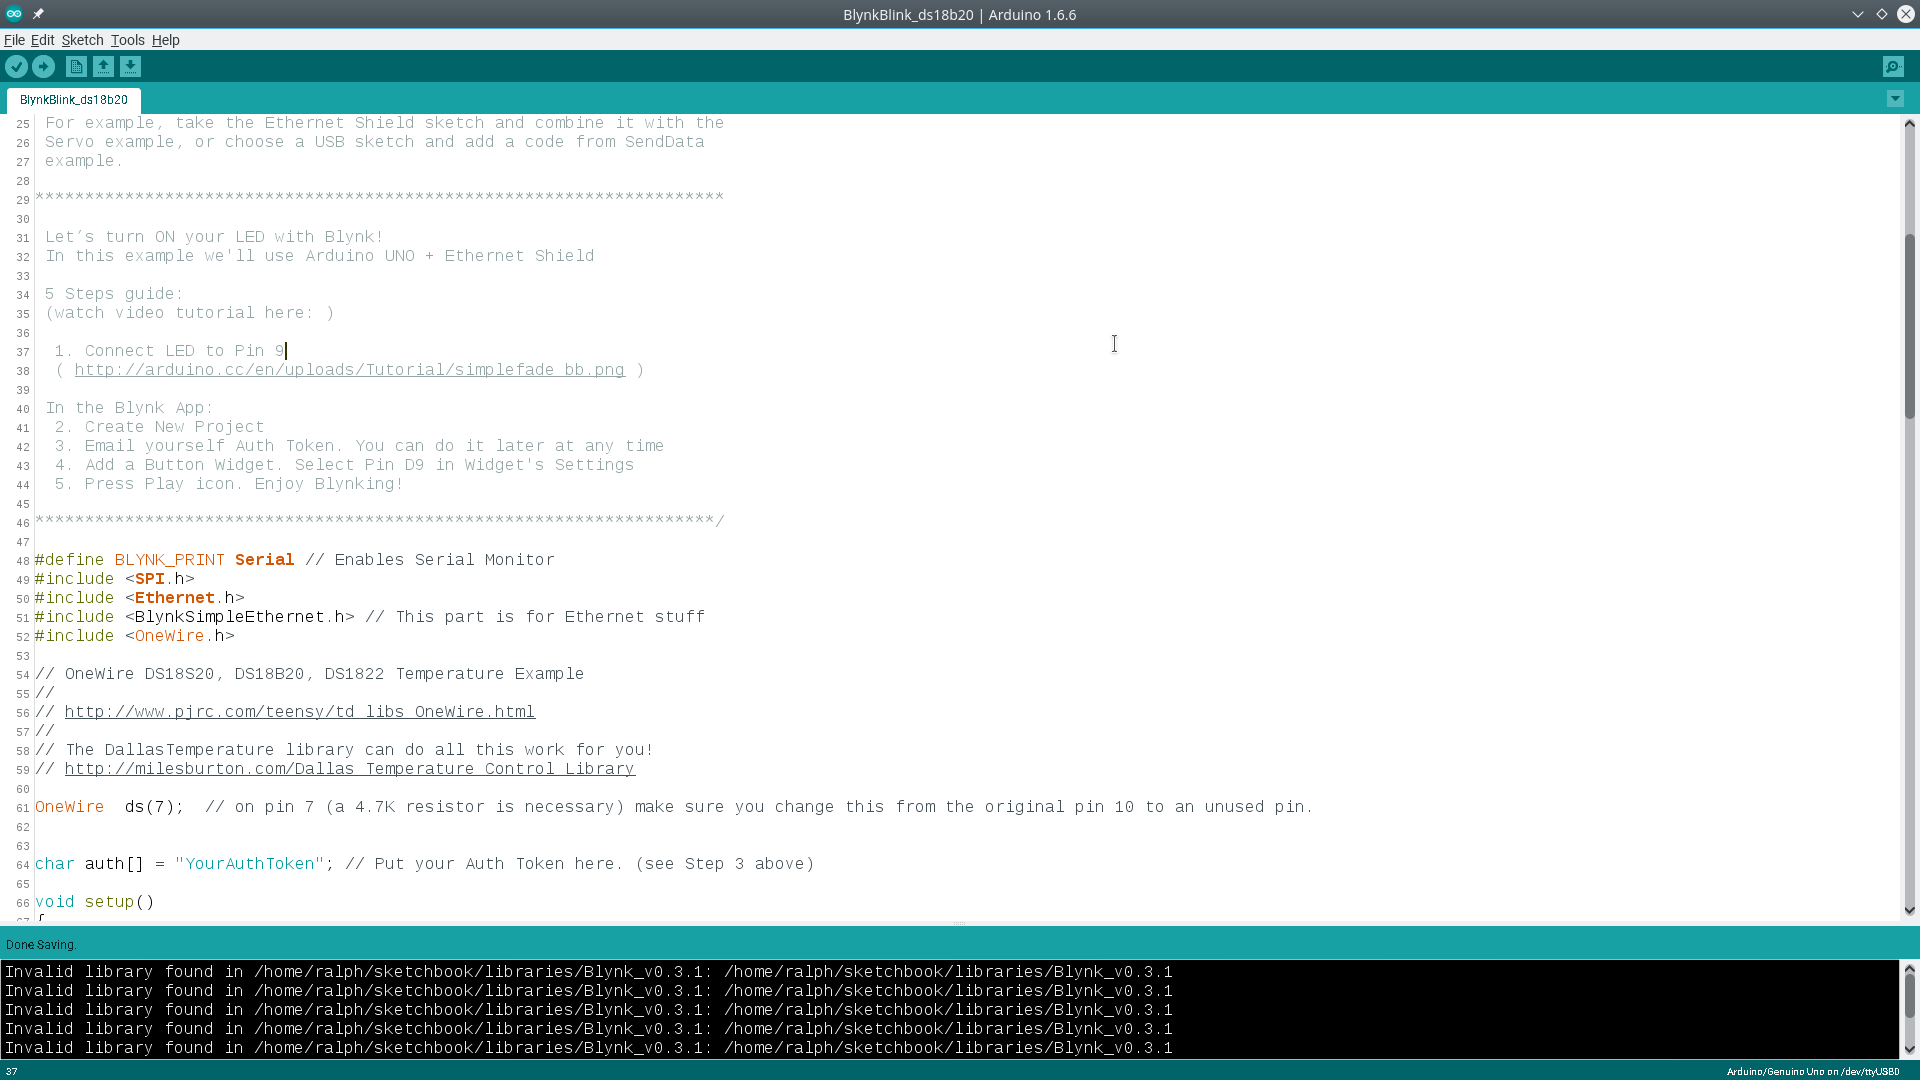Viewport: 1920px width, 1080px height.
Task: Open the File menu
Action: pyautogui.click(x=14, y=40)
